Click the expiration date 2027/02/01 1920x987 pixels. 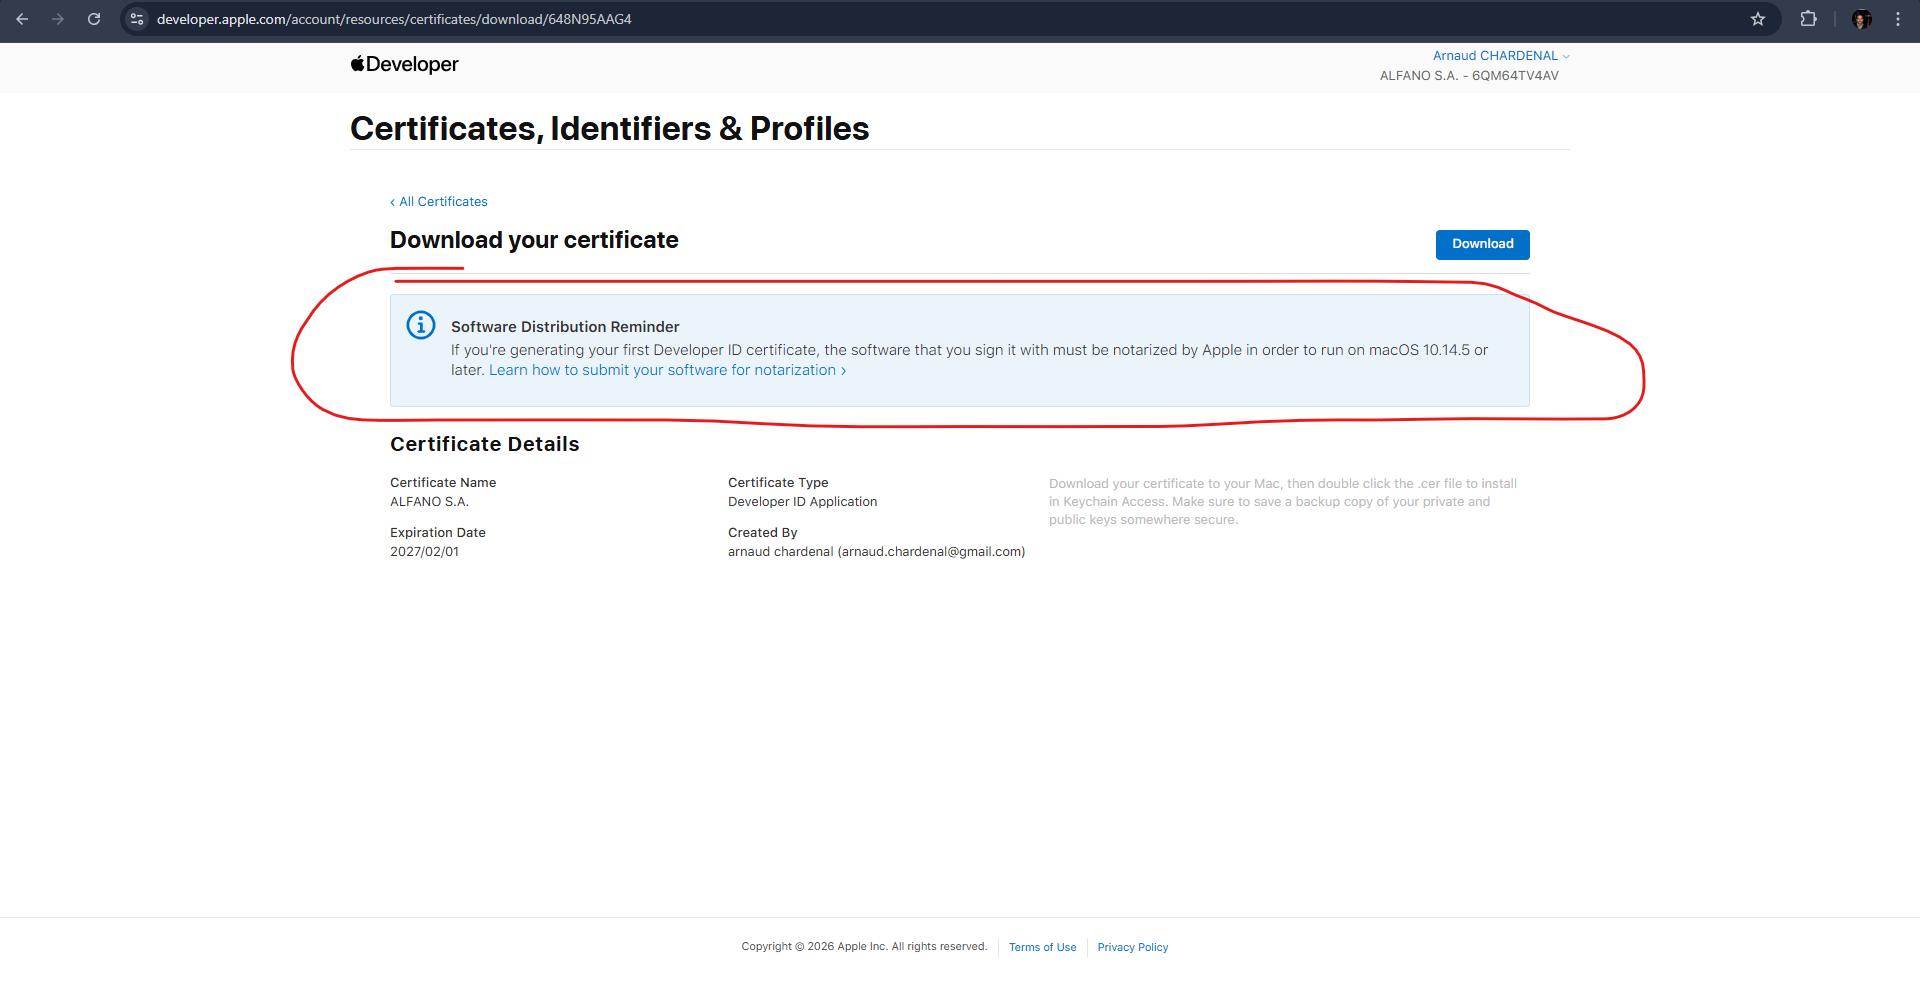(425, 552)
